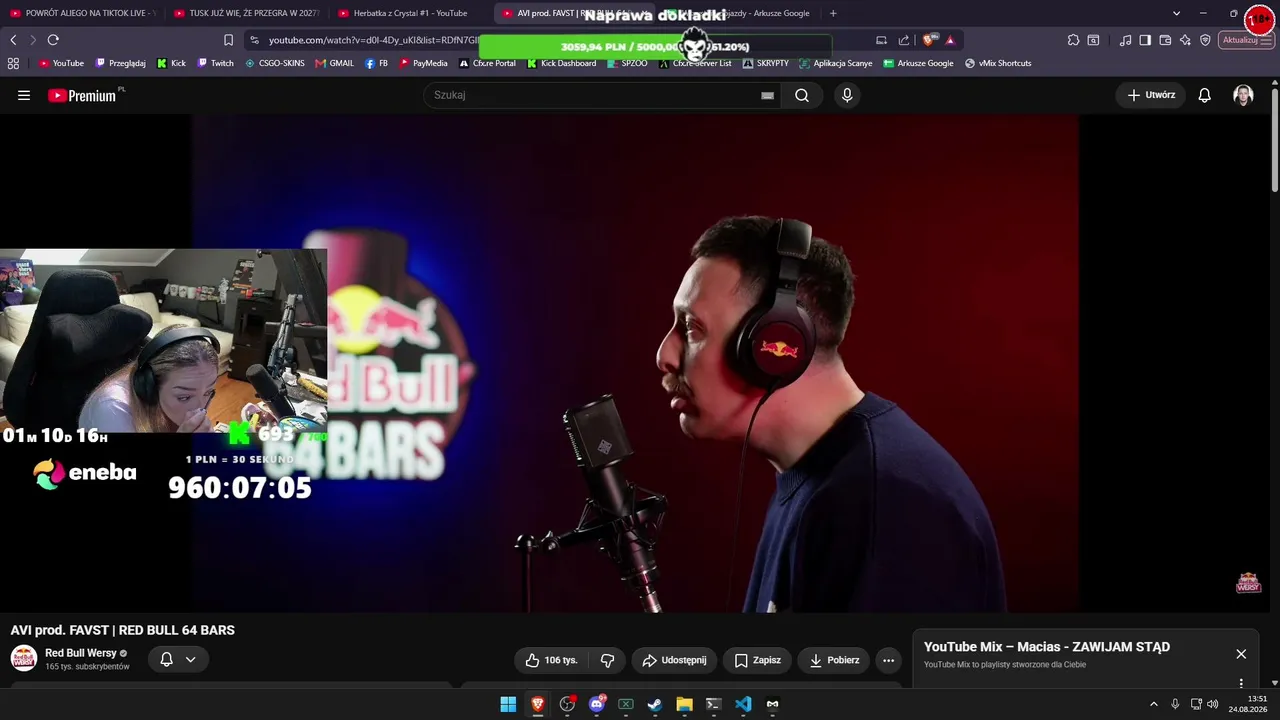The width and height of the screenshot is (1280, 720).
Task: Click the Brave Rewards triangle icon
Action: pos(950,40)
